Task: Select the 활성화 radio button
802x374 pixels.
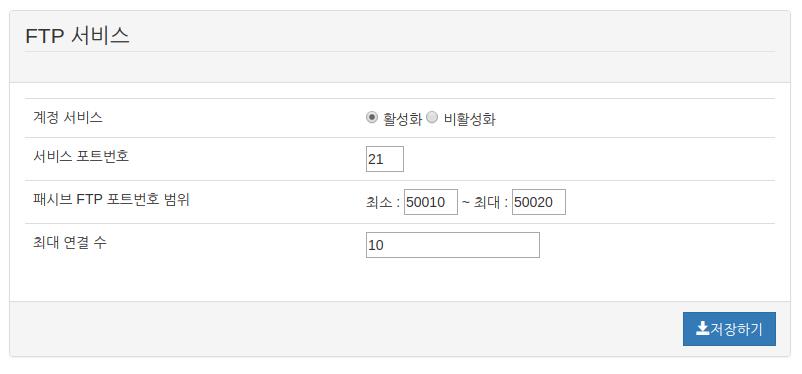Action: coord(372,118)
